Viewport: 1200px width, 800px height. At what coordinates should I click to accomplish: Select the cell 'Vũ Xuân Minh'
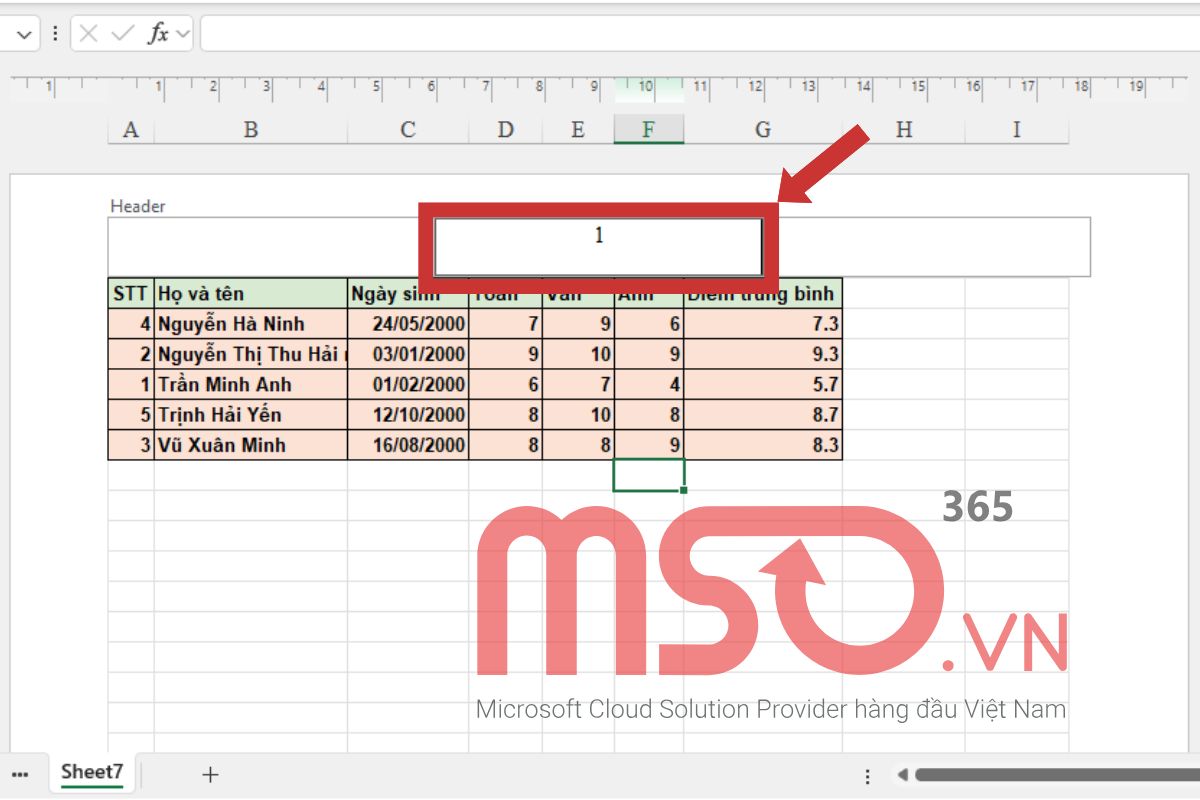coord(251,445)
